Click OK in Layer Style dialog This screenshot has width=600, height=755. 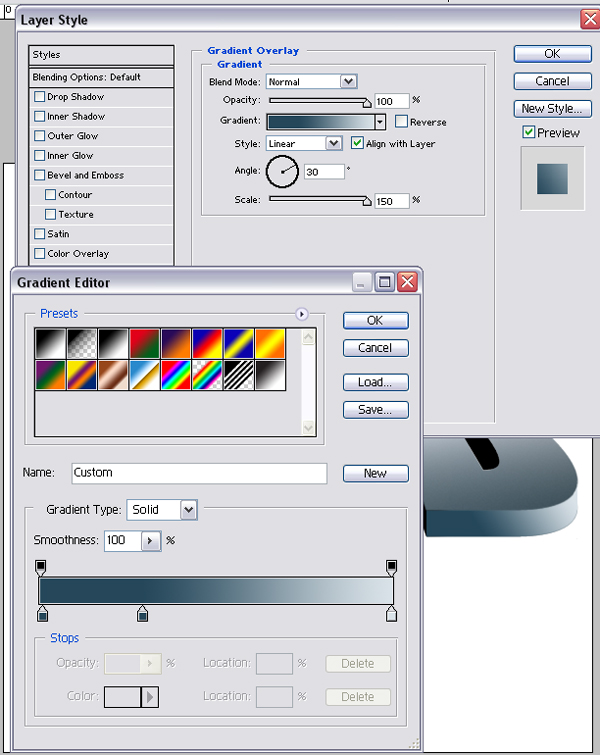[x=552, y=54]
